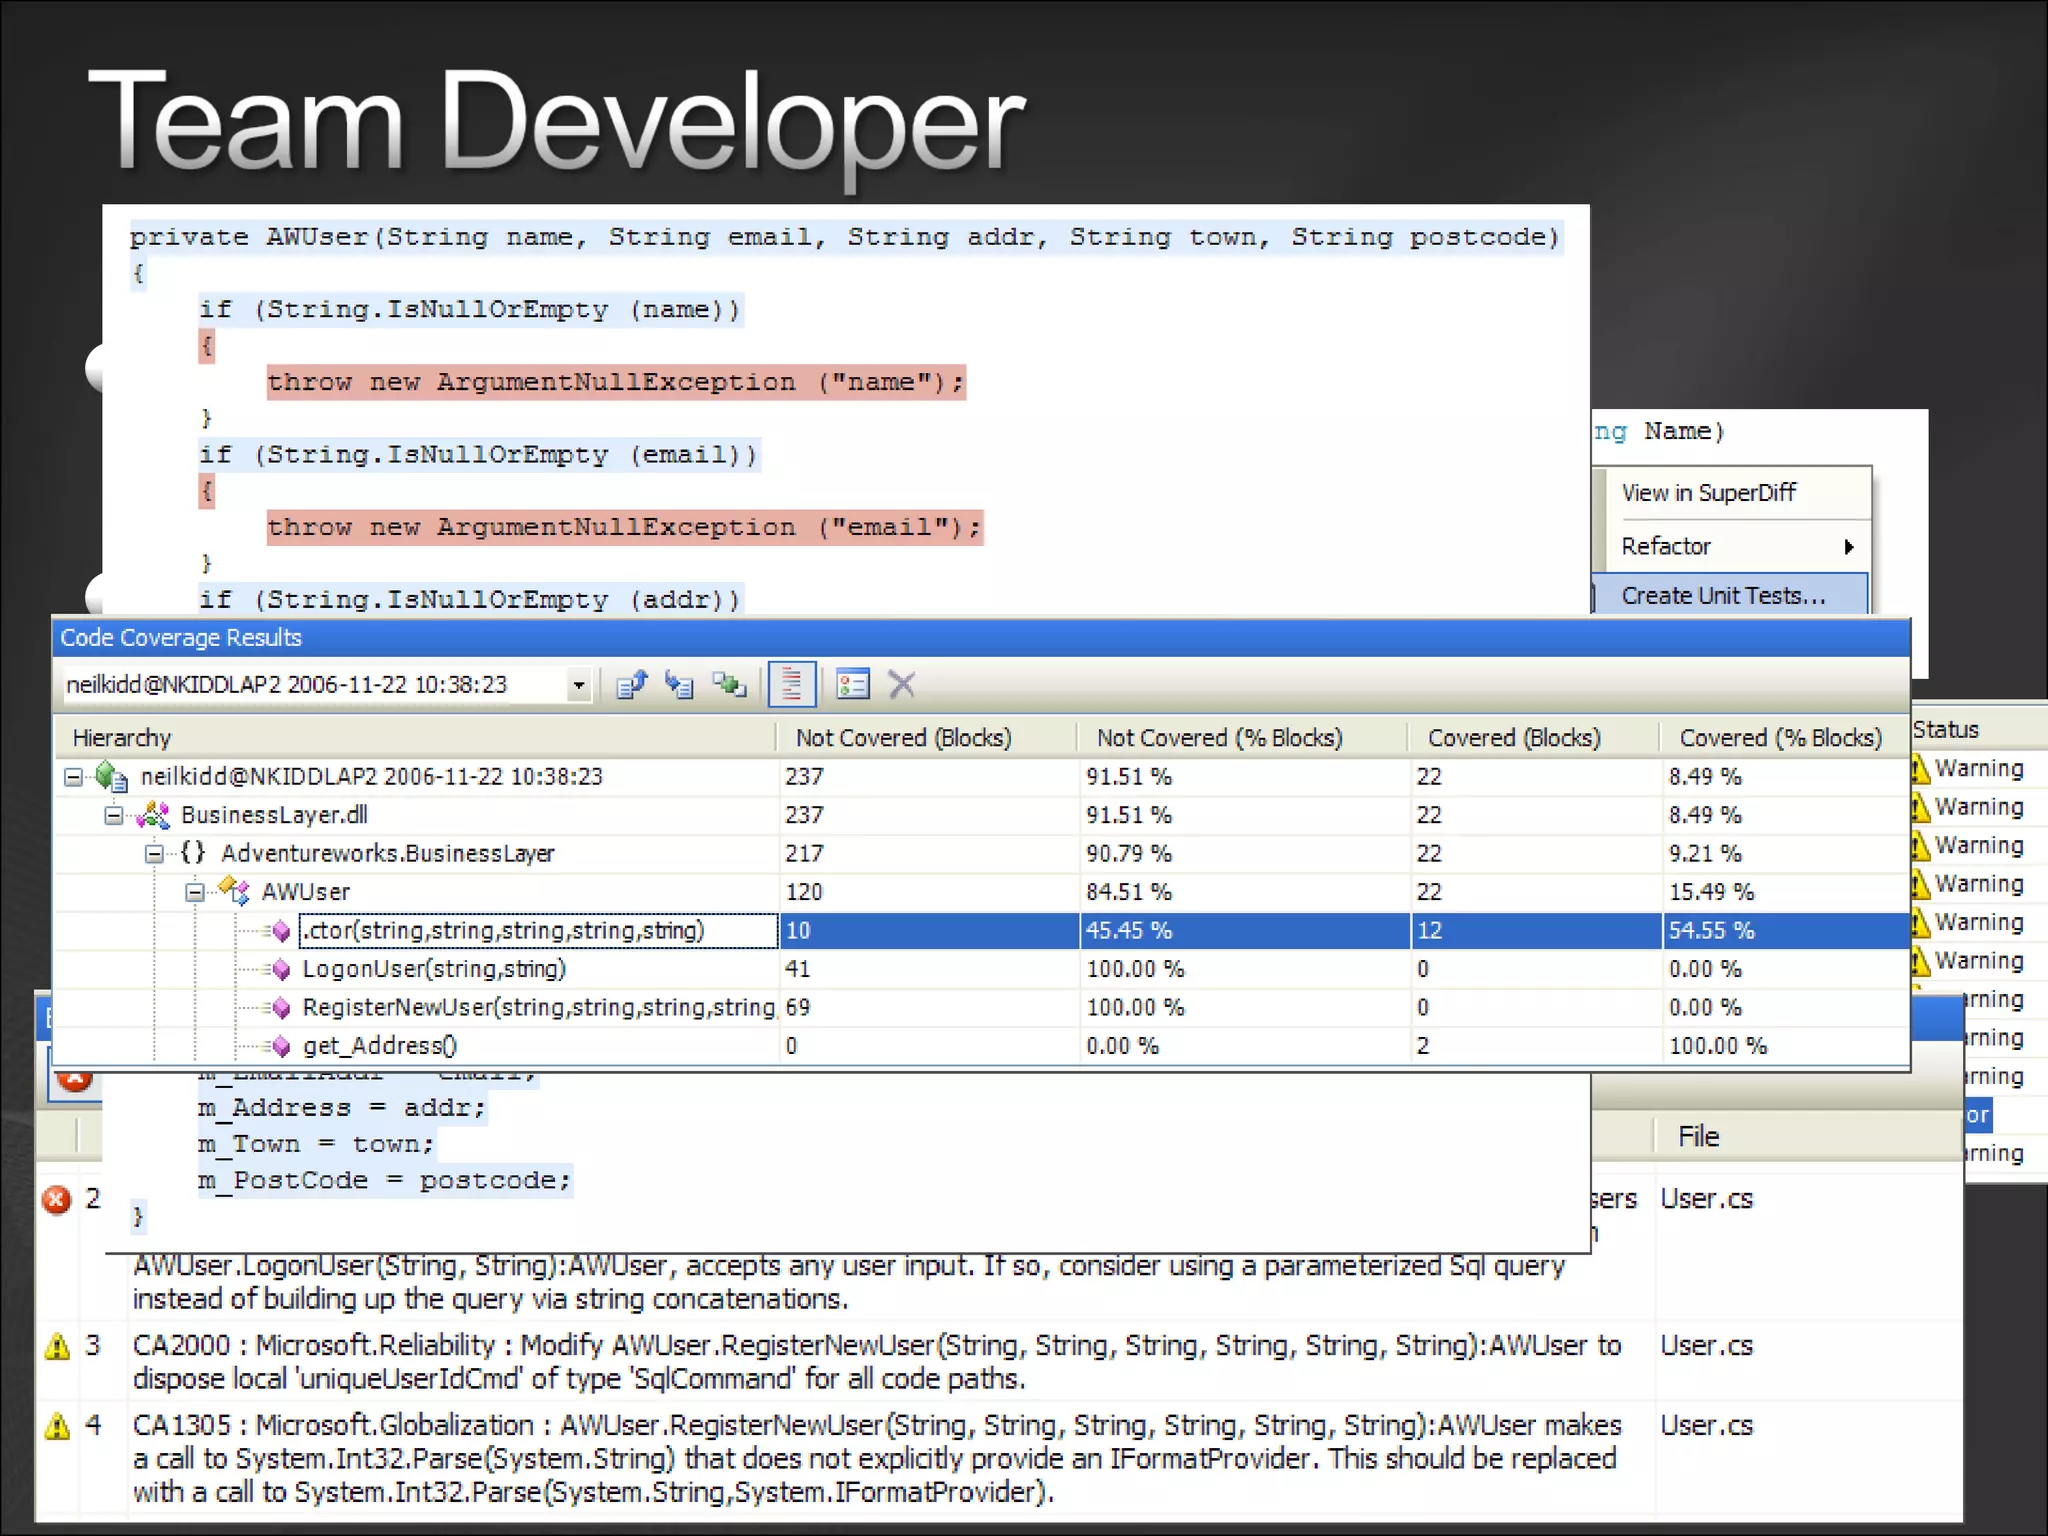Collapse the AWUser class node
This screenshot has width=2048, height=1536.
[195, 892]
